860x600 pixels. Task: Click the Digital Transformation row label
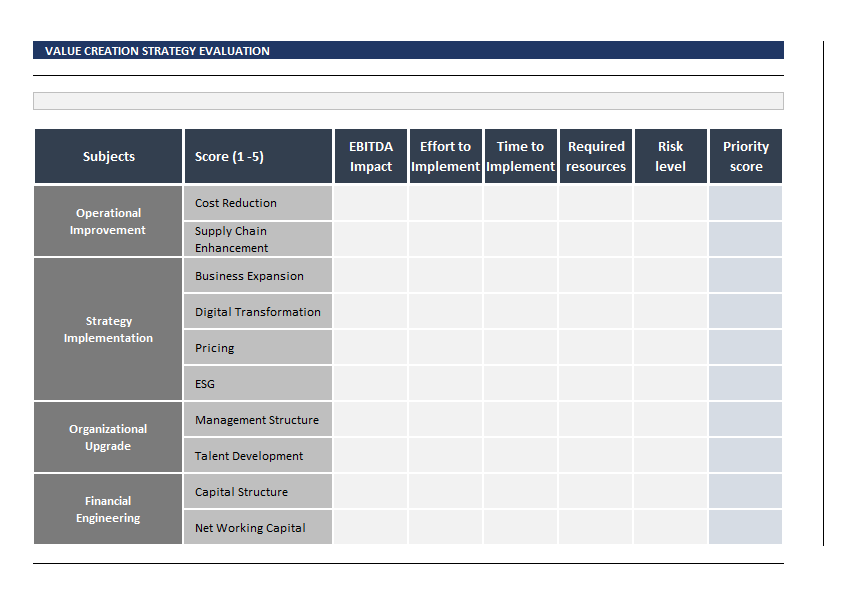click(258, 311)
